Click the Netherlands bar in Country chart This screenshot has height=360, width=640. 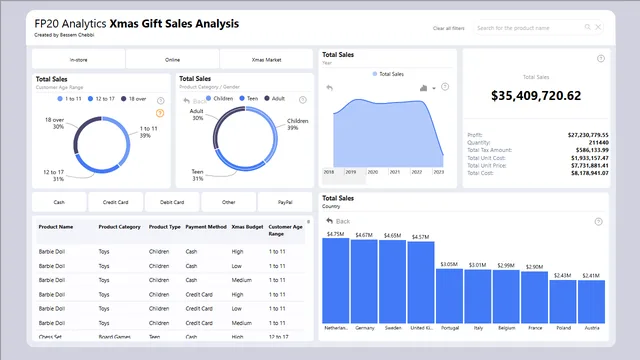pos(336,281)
